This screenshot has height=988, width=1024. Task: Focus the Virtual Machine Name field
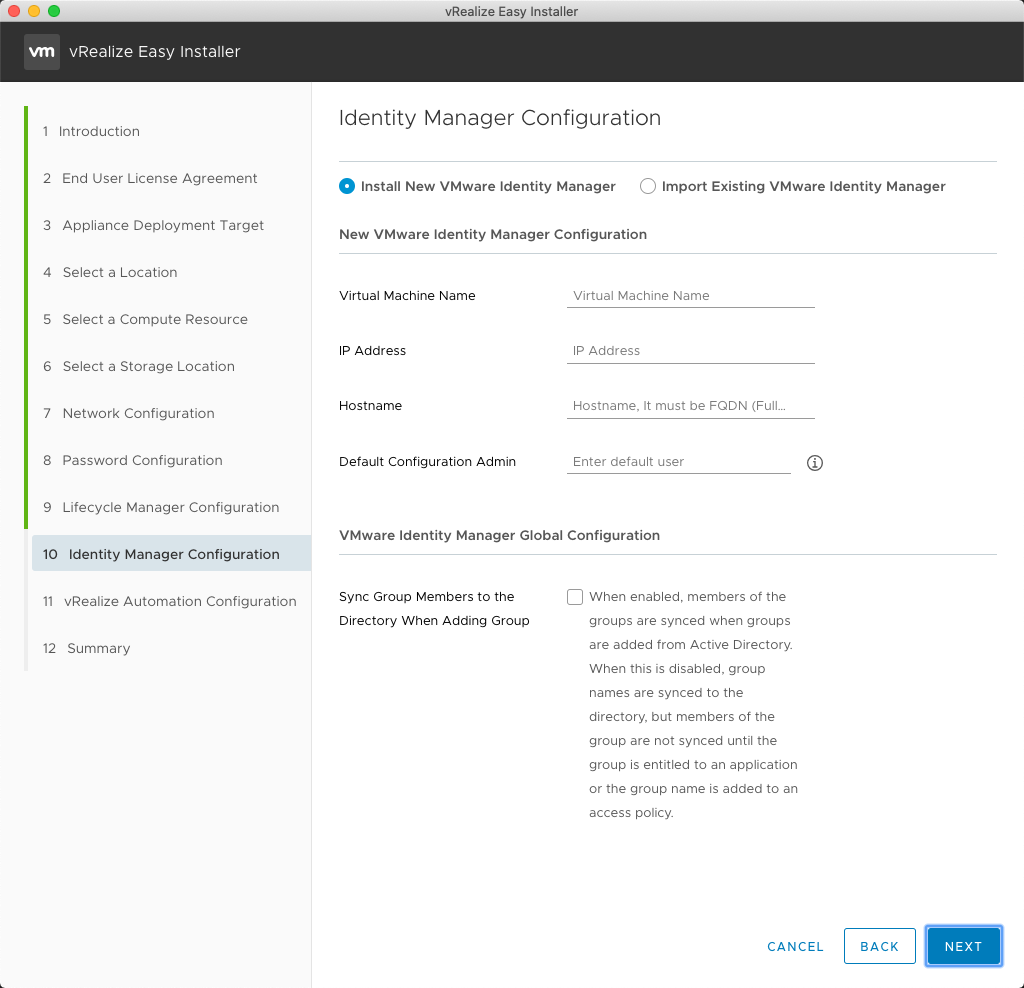tap(690, 296)
